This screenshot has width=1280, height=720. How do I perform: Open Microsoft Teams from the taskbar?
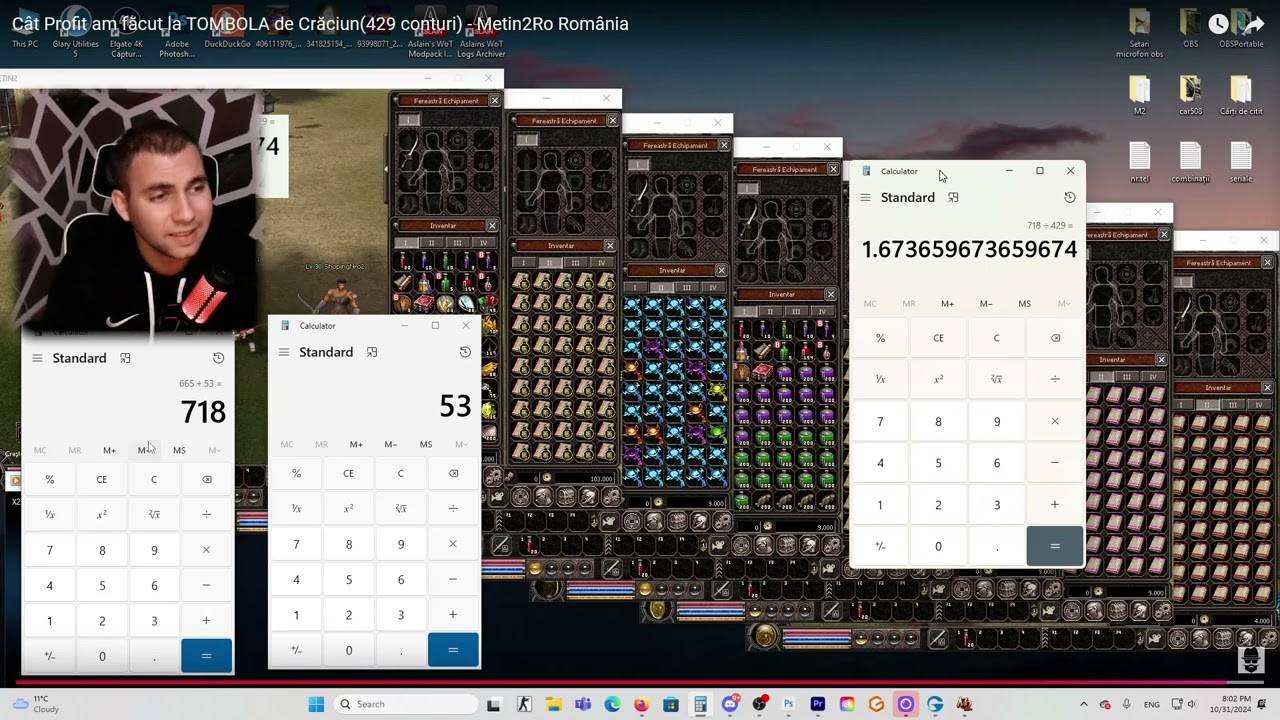point(582,704)
